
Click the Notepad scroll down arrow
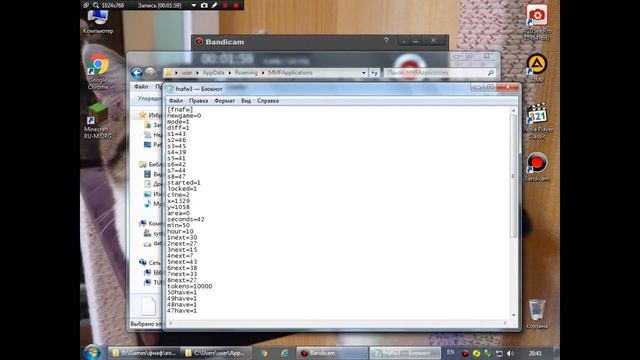(x=513, y=315)
